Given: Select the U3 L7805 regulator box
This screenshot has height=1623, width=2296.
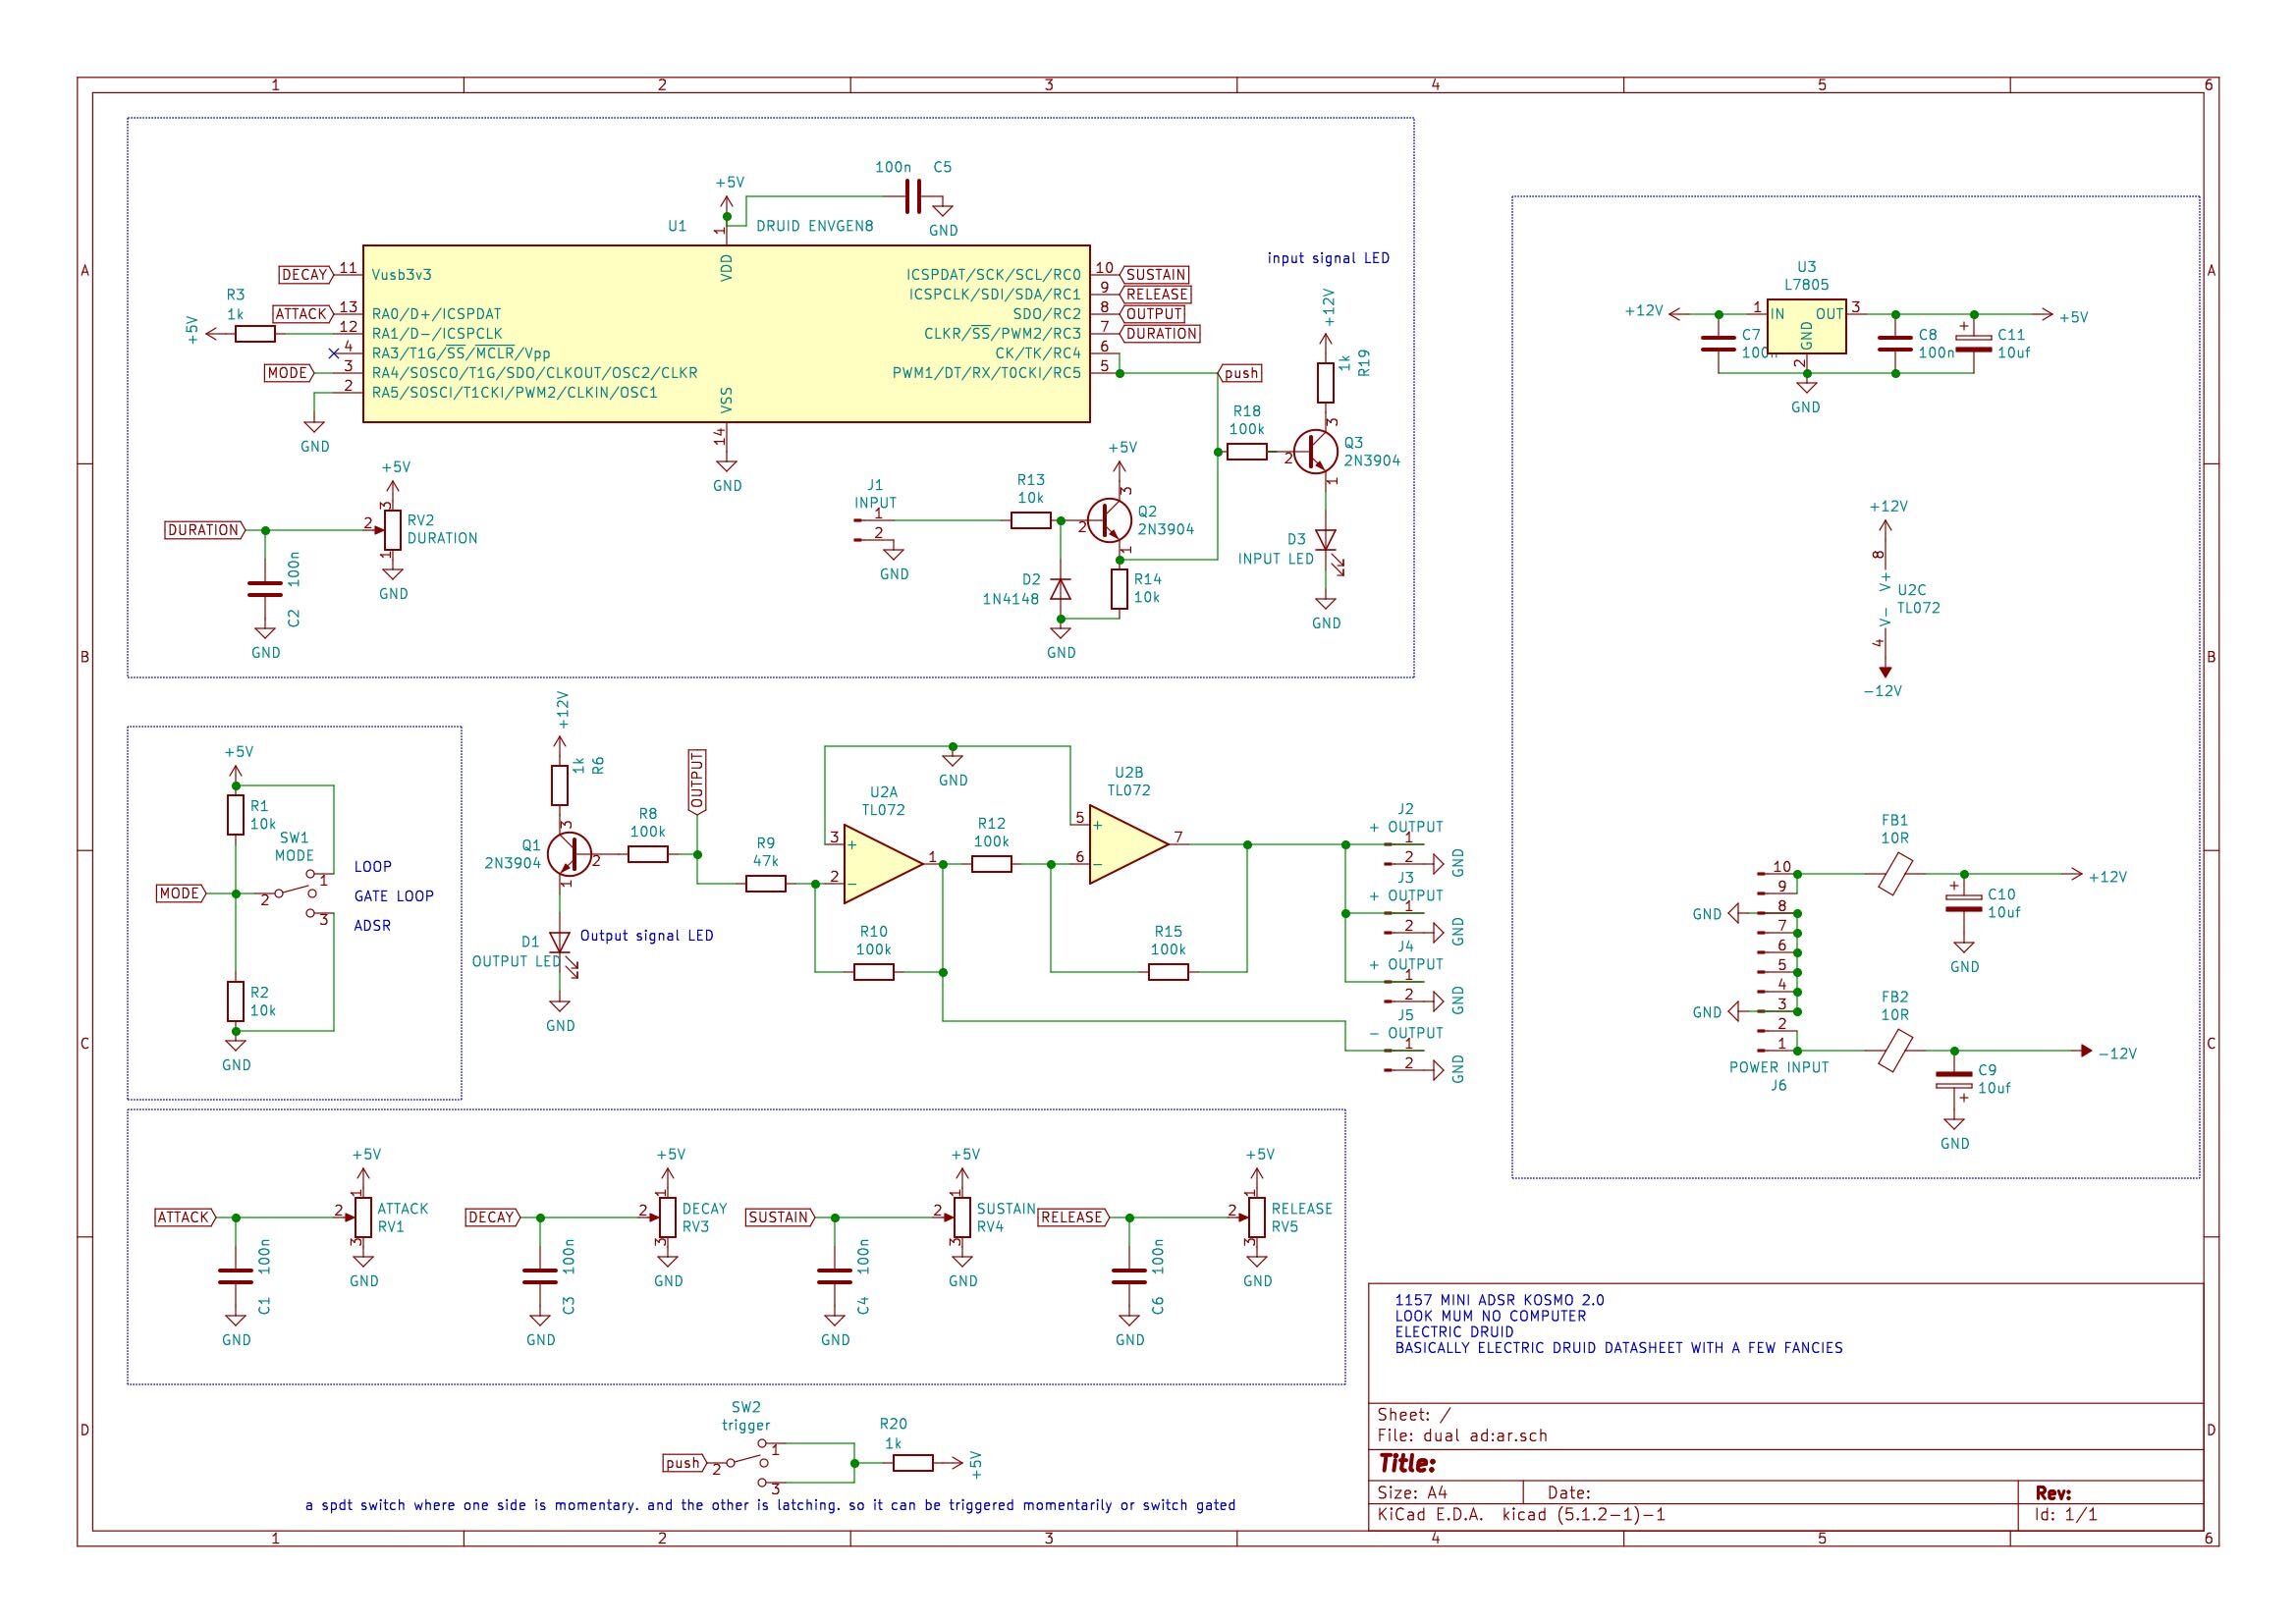Looking at the screenshot, I should coord(1806,326).
